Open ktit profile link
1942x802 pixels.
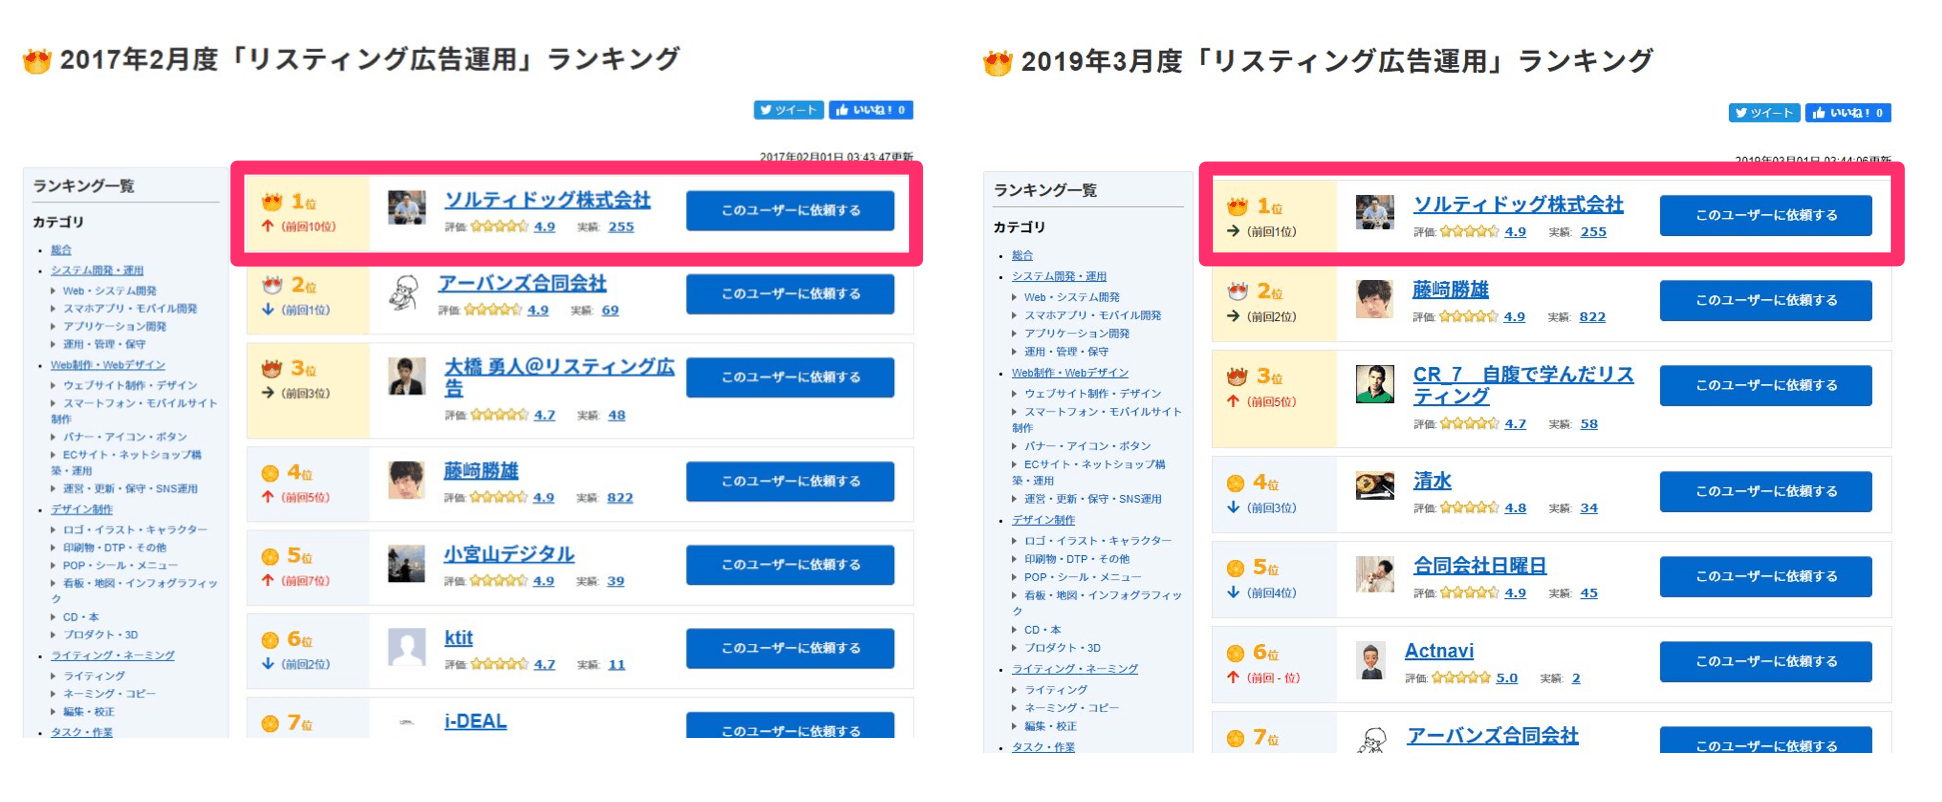point(458,638)
